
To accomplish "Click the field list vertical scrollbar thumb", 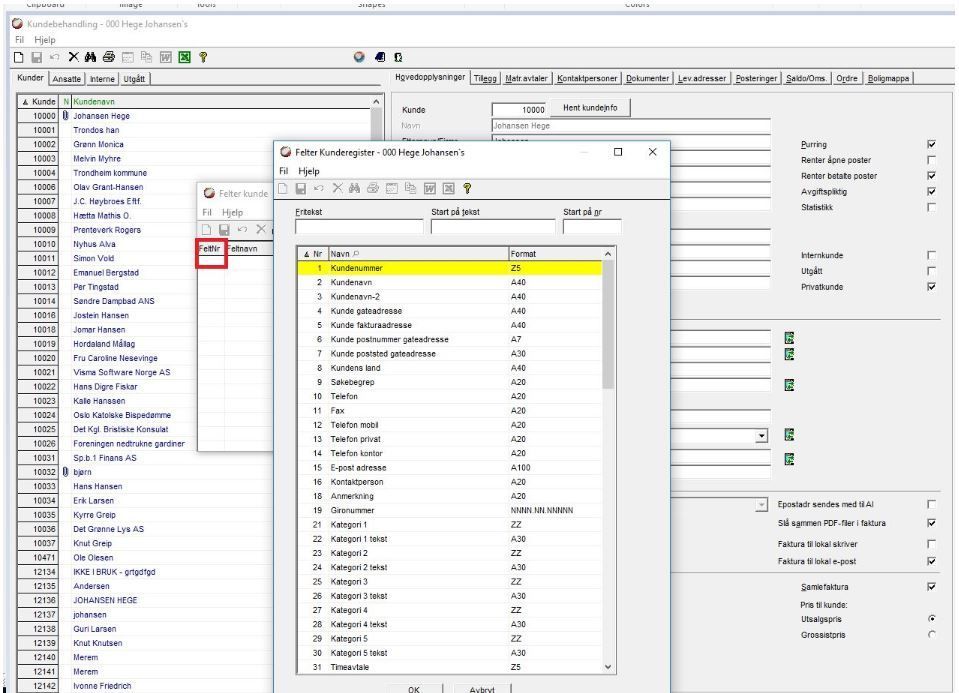I will point(608,324).
